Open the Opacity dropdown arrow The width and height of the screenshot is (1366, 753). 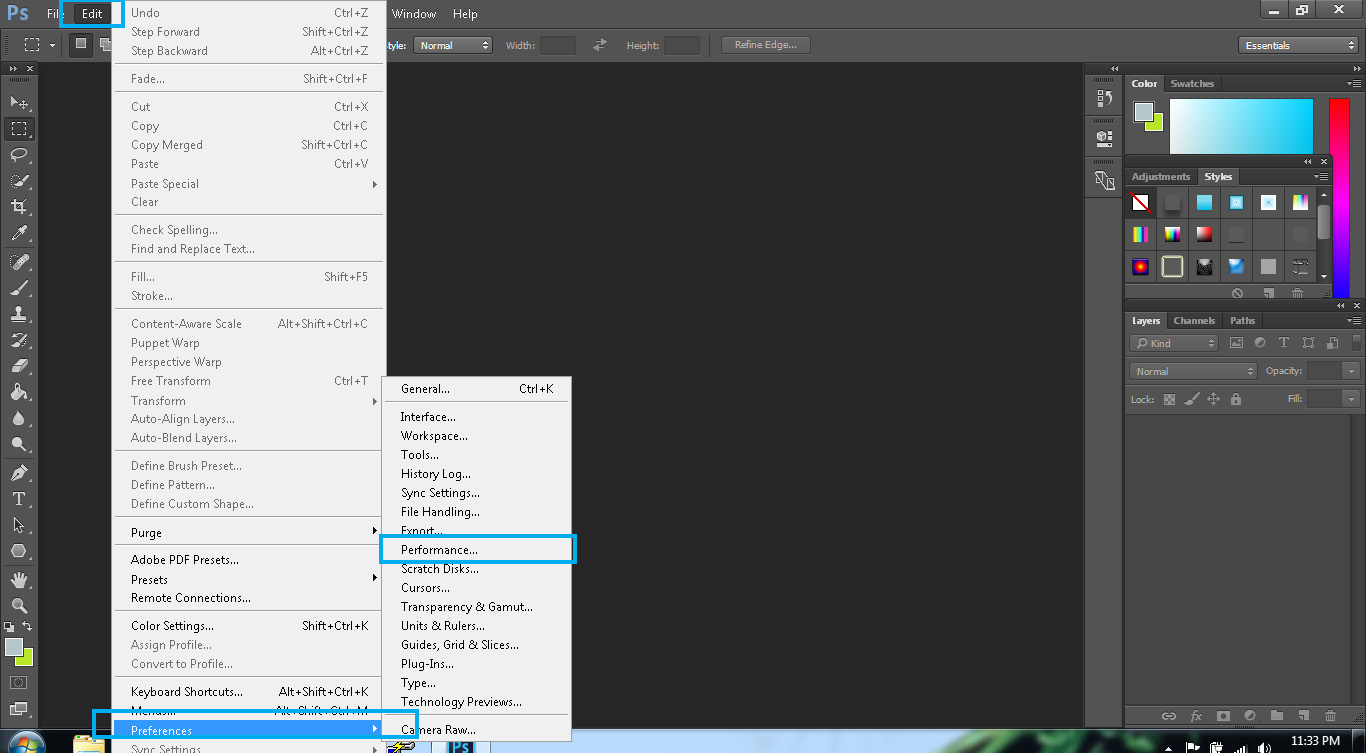click(1352, 371)
